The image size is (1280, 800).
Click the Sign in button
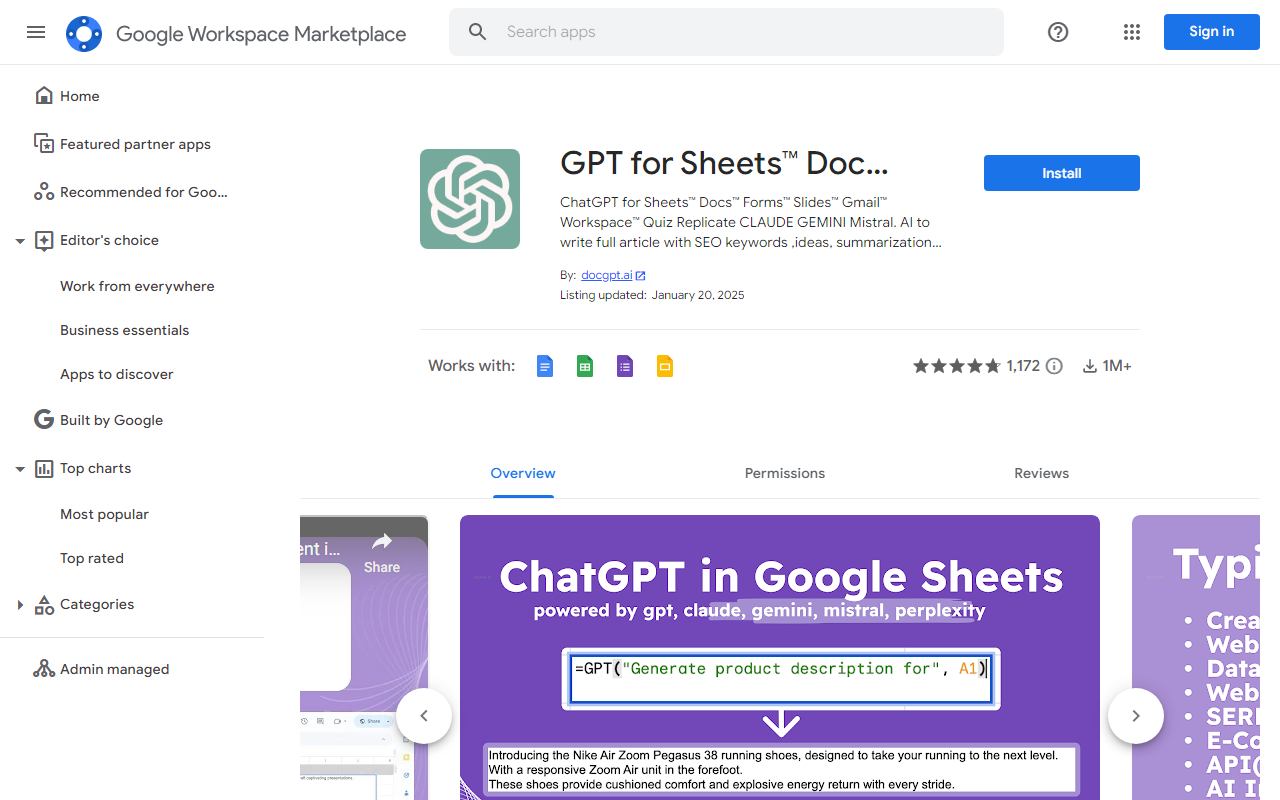tap(1212, 32)
